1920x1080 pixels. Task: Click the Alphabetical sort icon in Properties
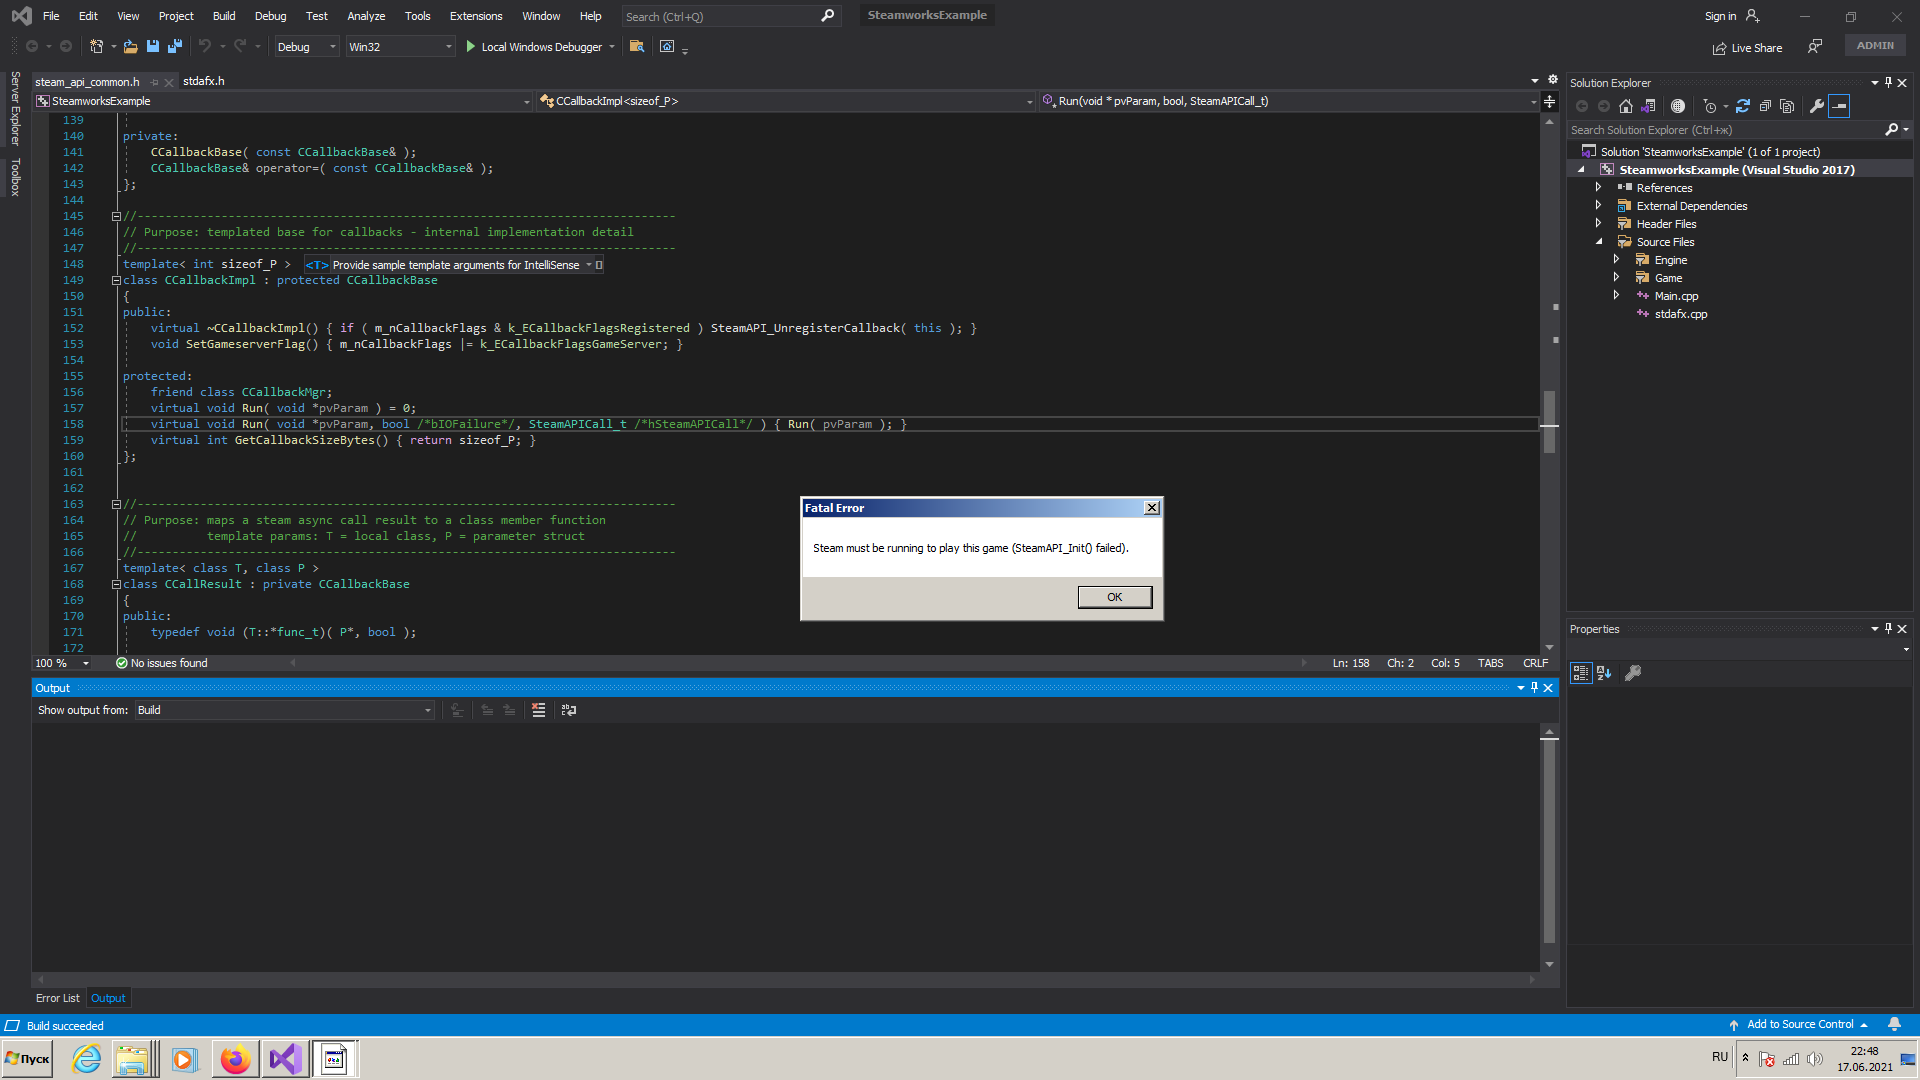[1604, 673]
